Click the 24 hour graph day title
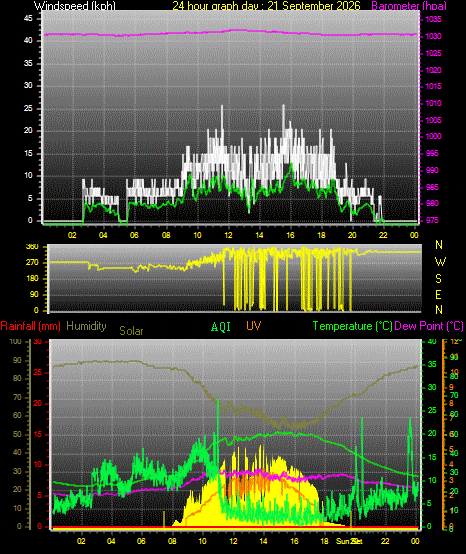Screen dimensions: 466x554 (x=266, y=6)
